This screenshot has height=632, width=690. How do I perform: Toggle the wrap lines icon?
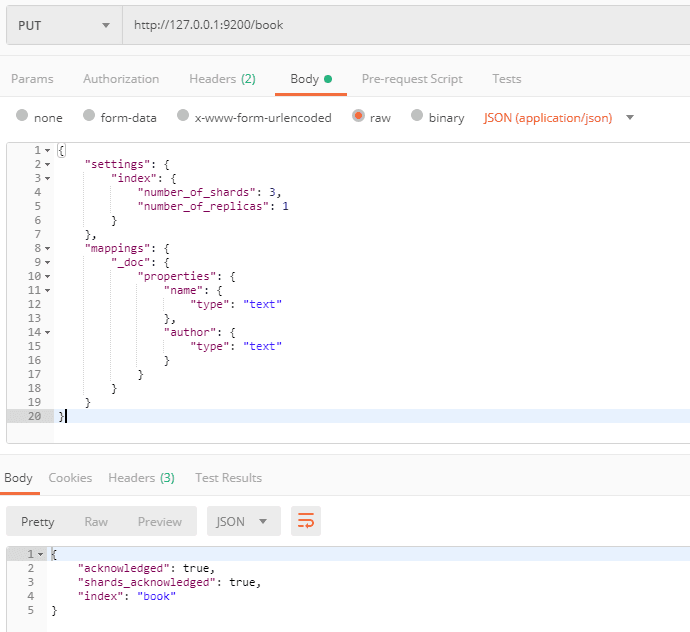click(x=306, y=521)
